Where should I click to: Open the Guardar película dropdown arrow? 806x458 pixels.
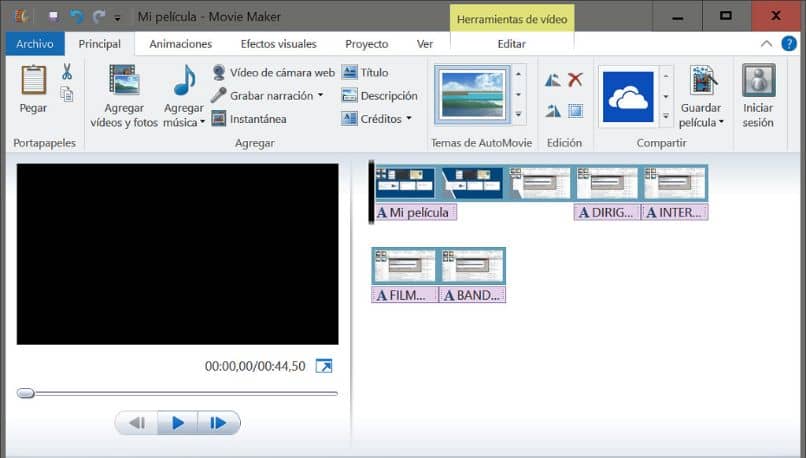(721, 122)
